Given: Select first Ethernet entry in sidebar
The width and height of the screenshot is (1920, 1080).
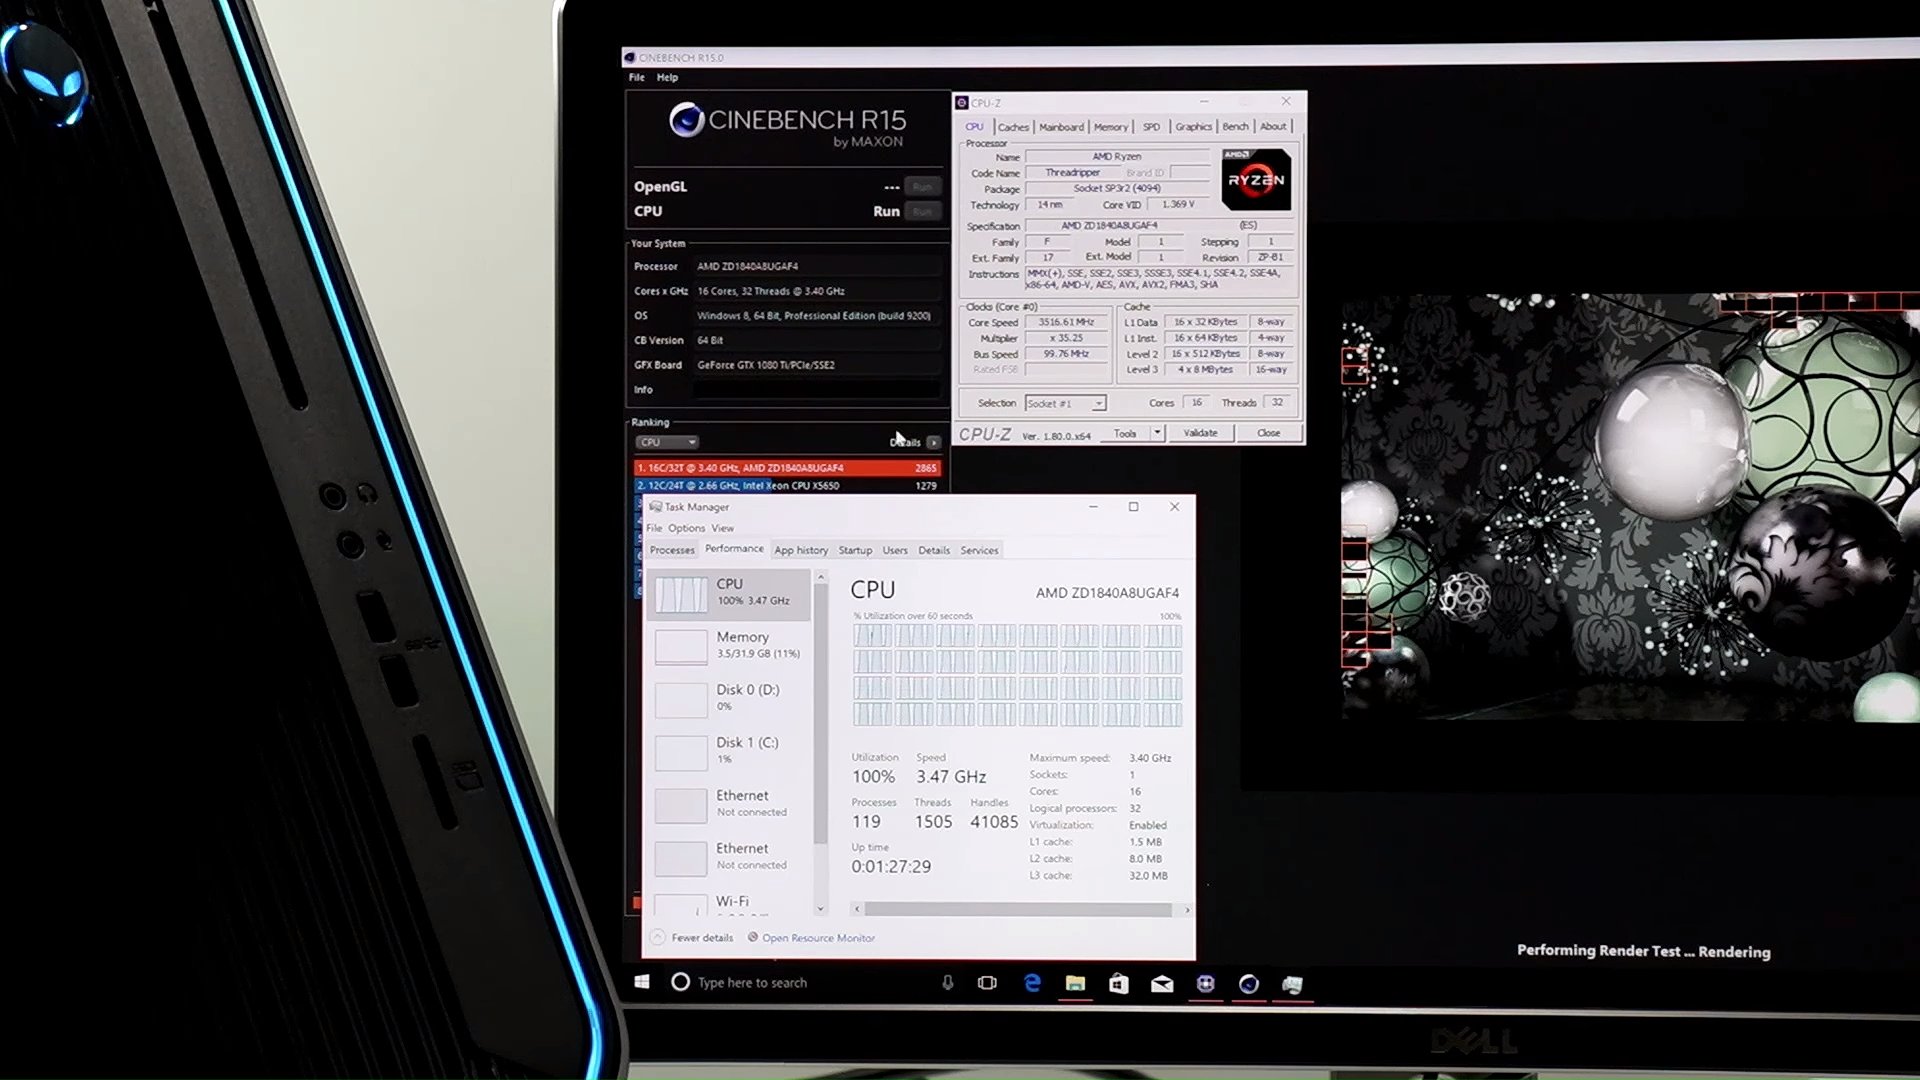Looking at the screenshot, I should pyautogui.click(x=729, y=804).
